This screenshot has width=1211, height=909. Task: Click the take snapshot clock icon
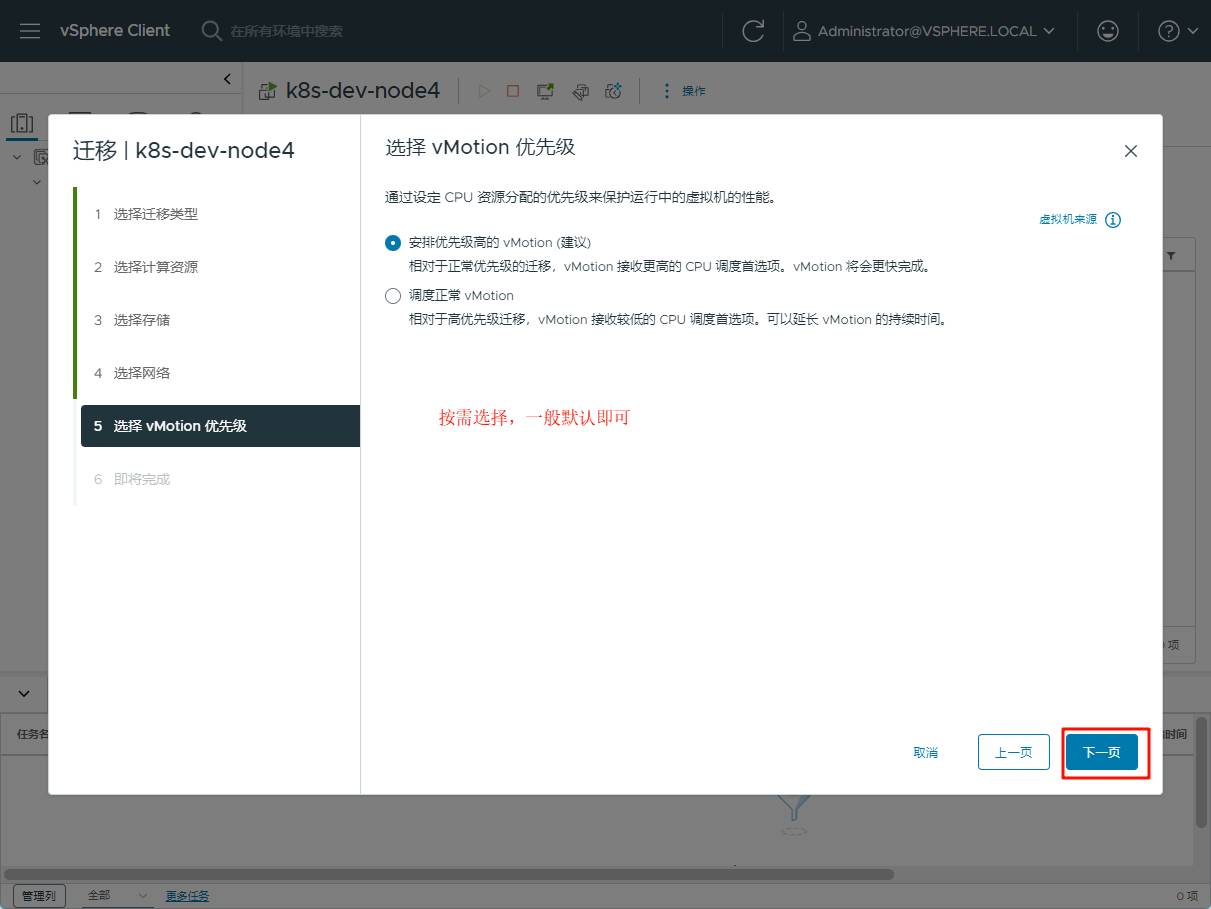click(614, 91)
